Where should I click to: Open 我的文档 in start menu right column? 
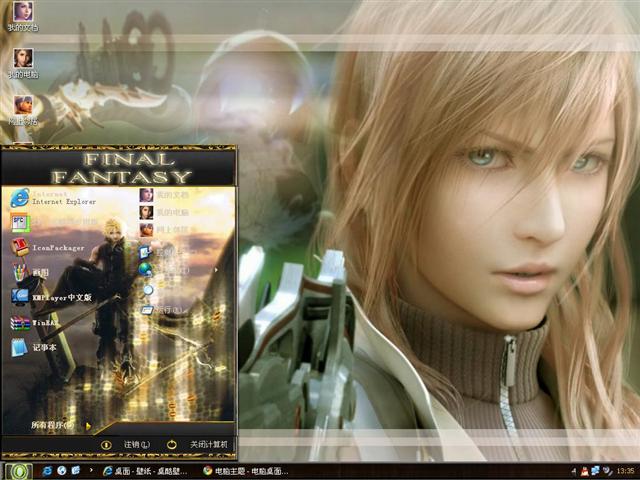[x=164, y=195]
